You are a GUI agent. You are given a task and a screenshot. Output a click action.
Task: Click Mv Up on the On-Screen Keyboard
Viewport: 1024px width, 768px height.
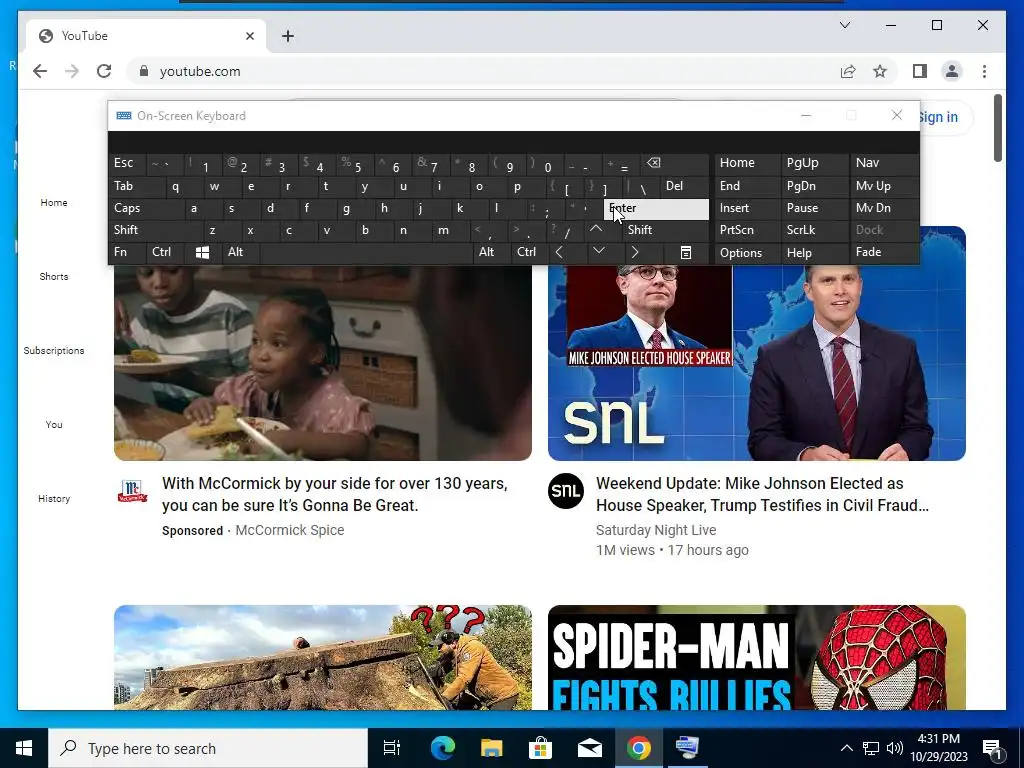point(884,186)
